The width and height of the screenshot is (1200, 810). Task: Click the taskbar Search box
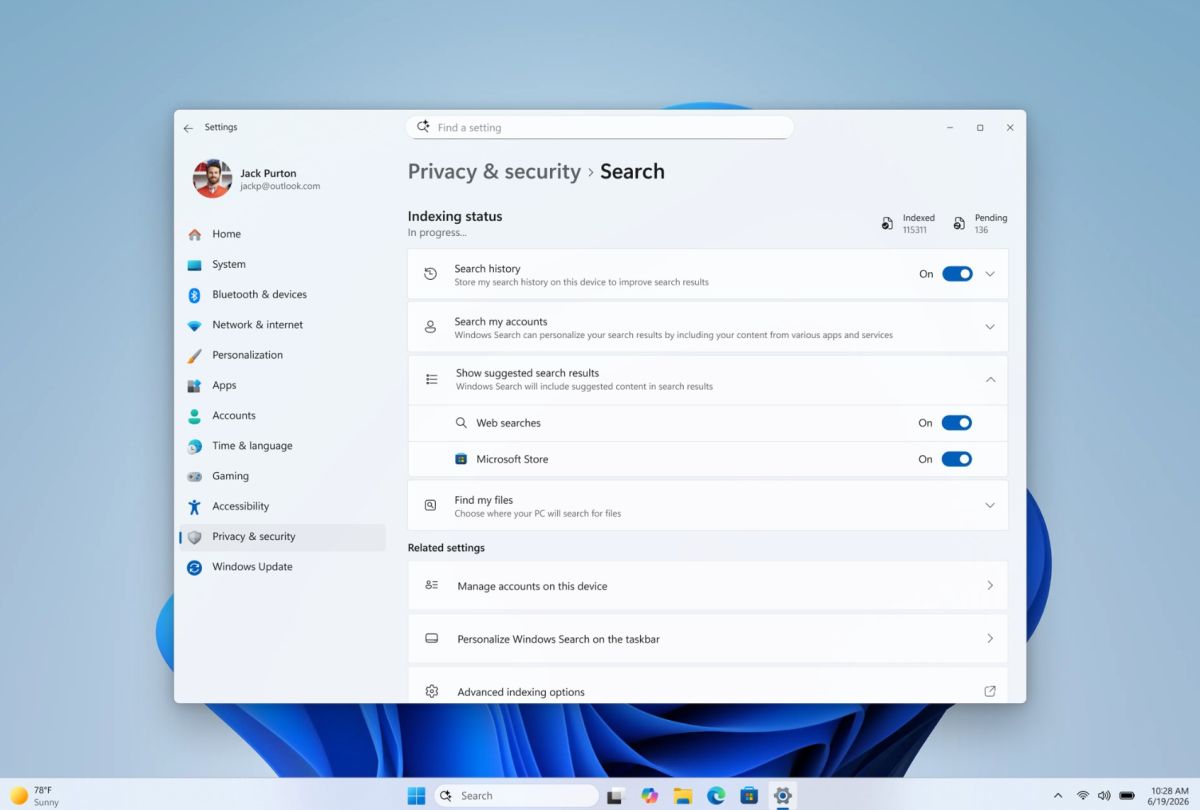[516, 795]
